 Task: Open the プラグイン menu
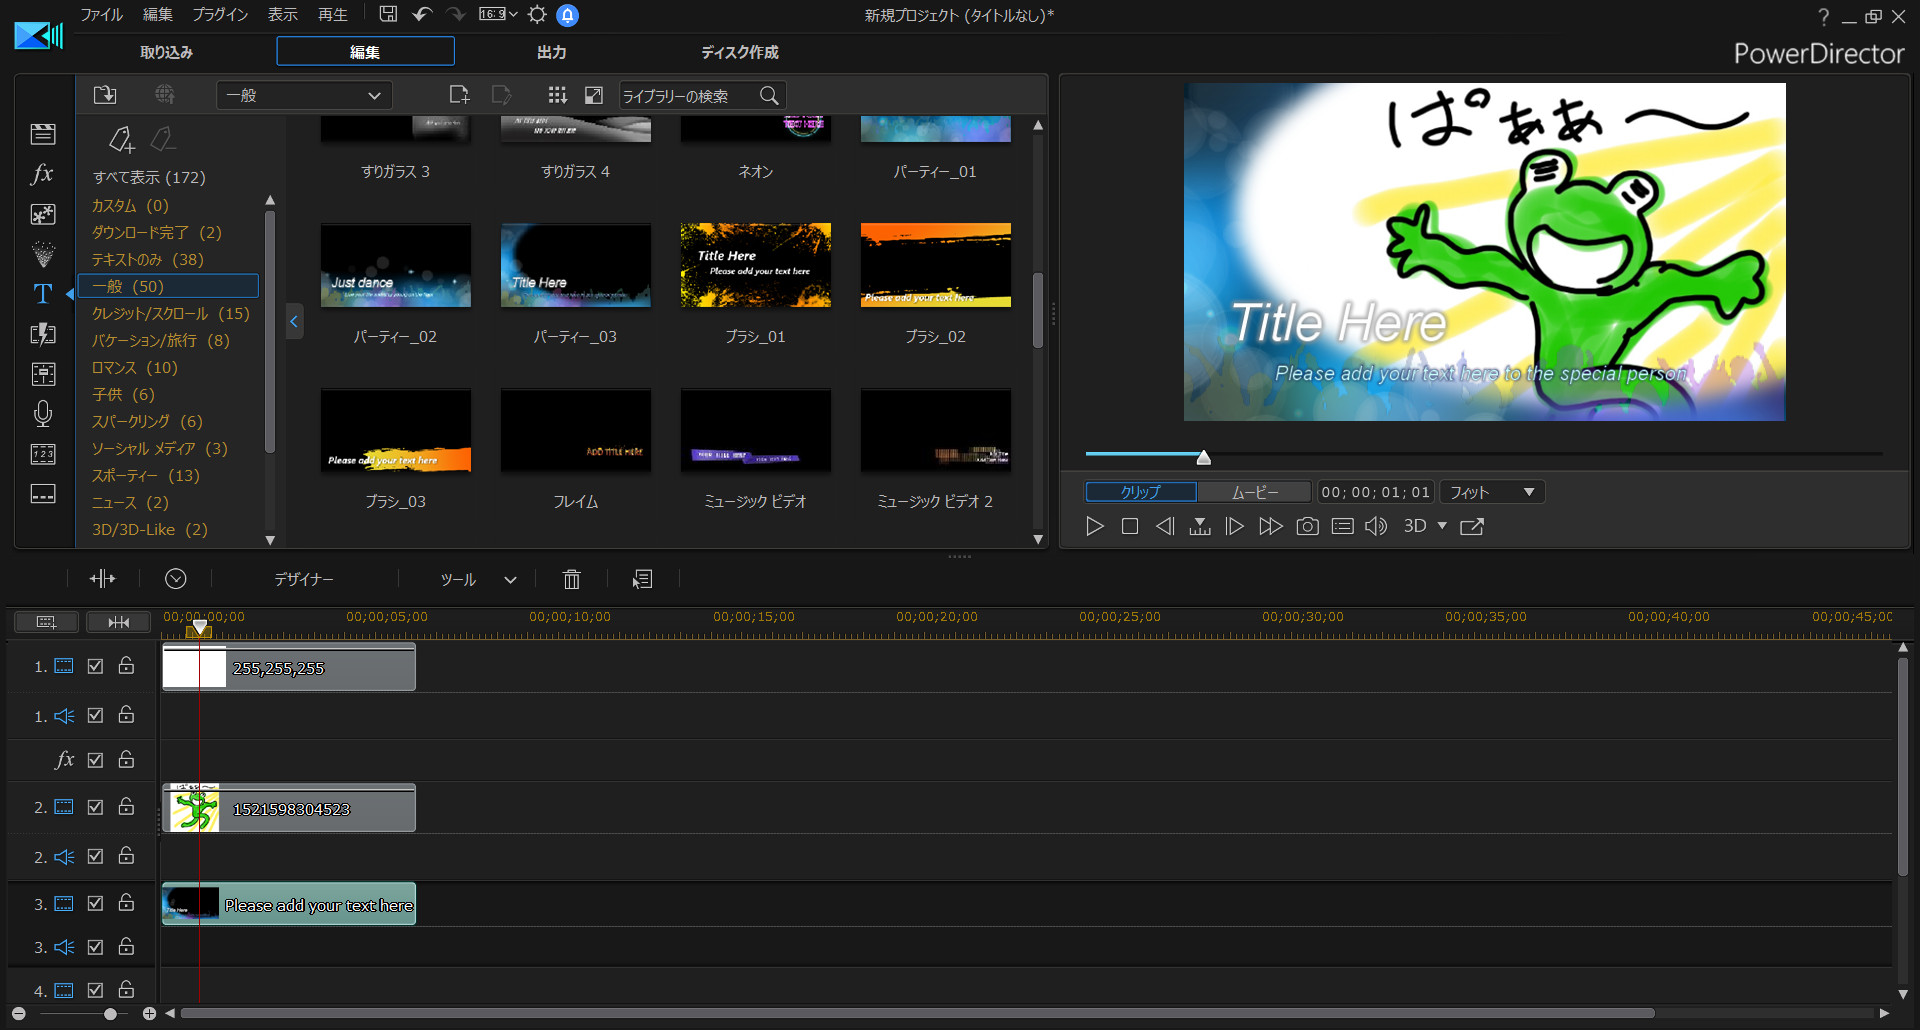click(220, 14)
